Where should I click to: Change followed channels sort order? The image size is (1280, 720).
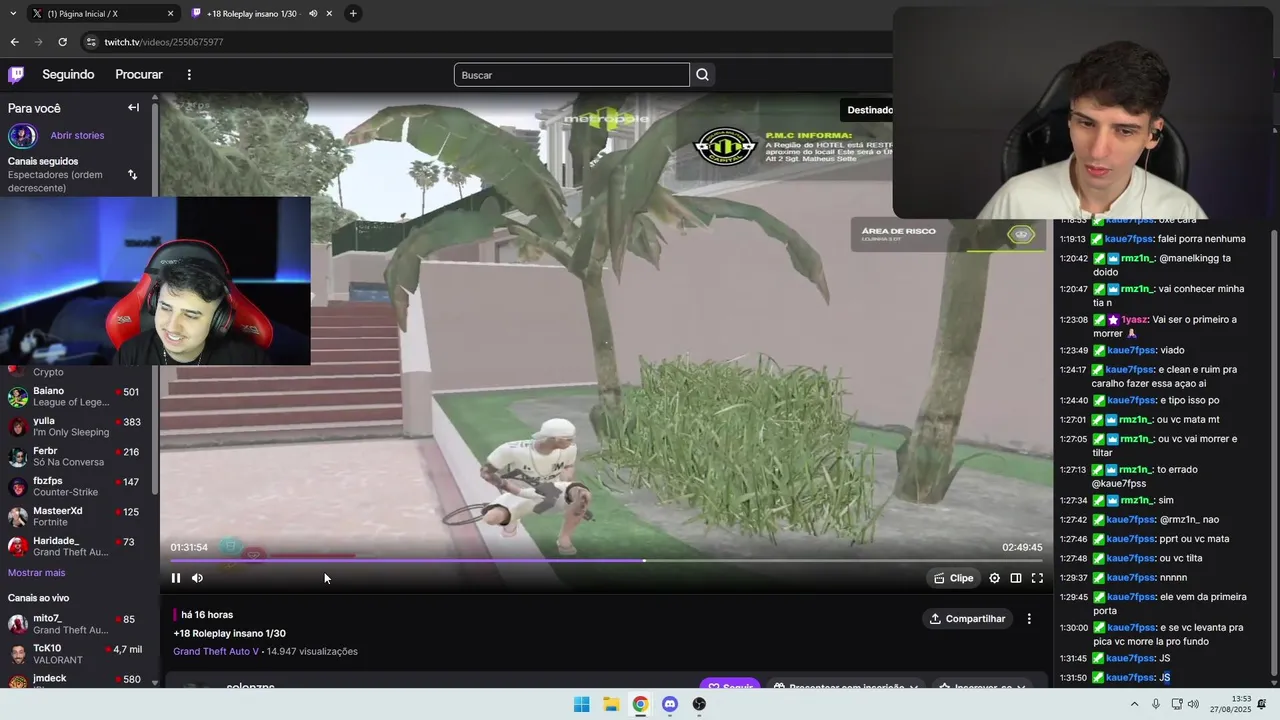(132, 175)
